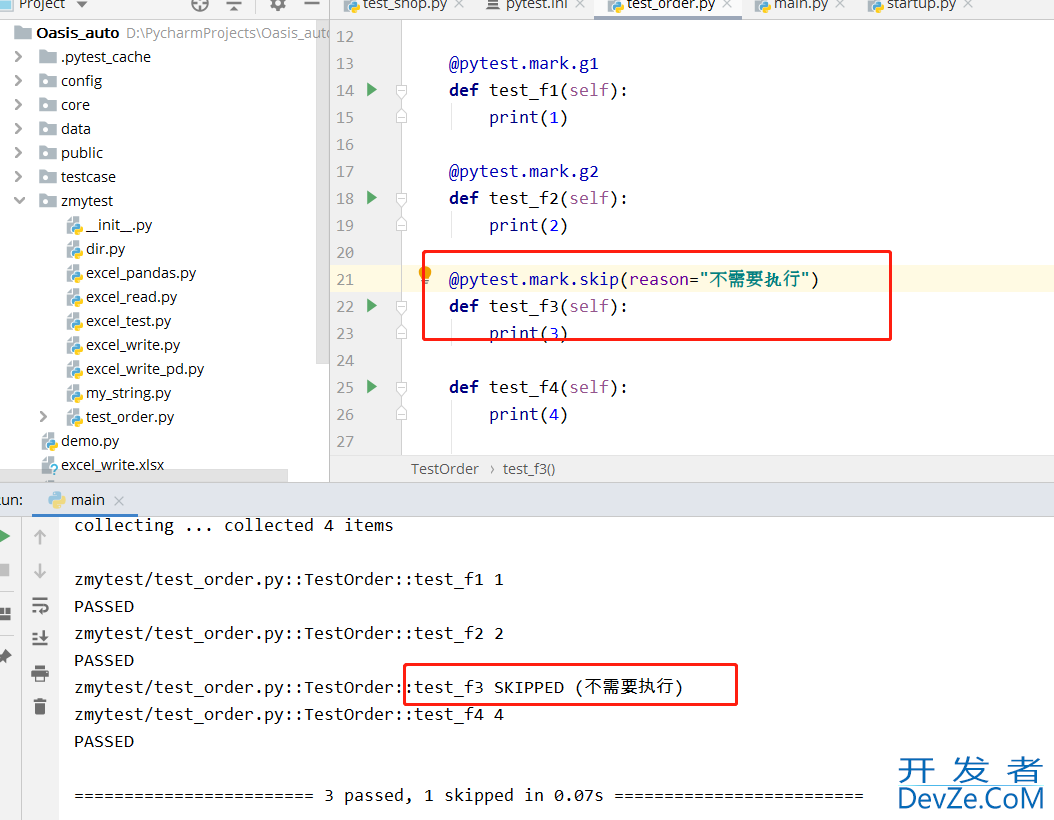The image size is (1054, 820).
Task: Close the main run tab
Action: [119, 501]
